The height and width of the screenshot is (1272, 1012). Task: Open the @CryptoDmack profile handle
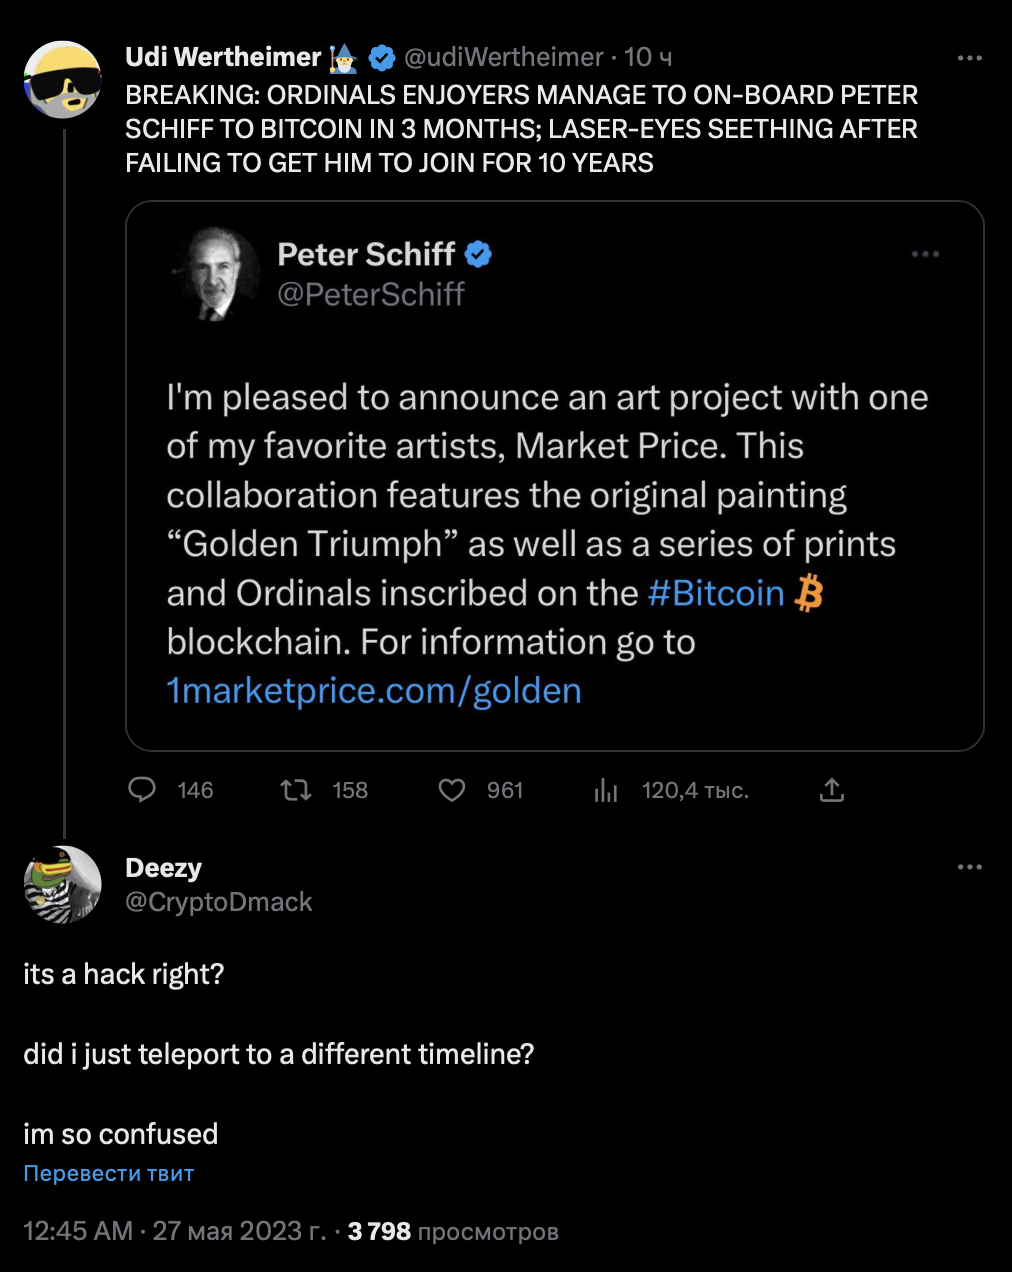click(218, 902)
